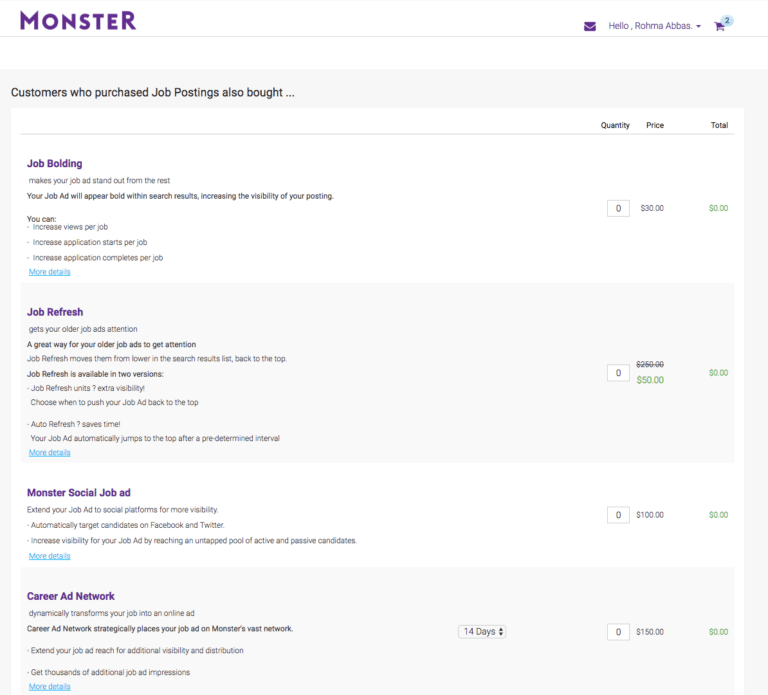The image size is (768, 695).
Task: Click the Job Bolding $0.00 total
Action: coord(719,208)
